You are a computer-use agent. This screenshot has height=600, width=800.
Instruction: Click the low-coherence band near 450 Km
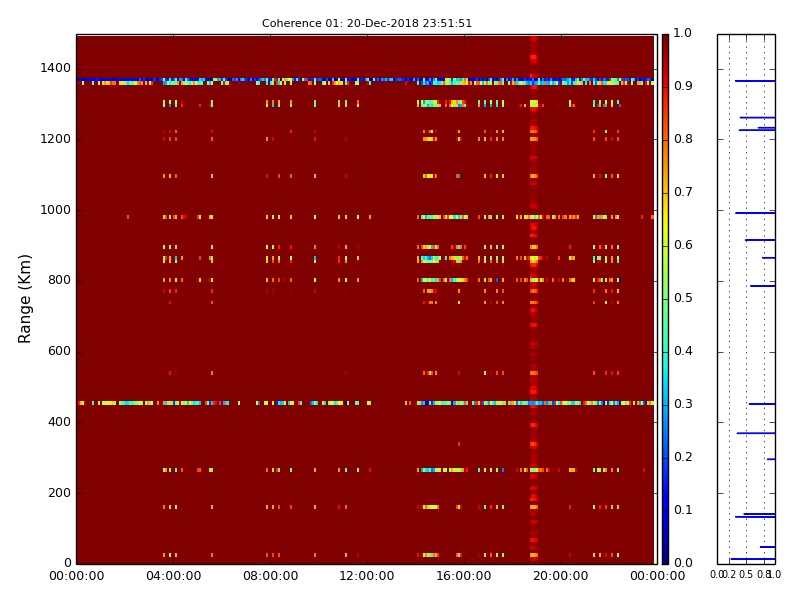click(x=300, y=403)
